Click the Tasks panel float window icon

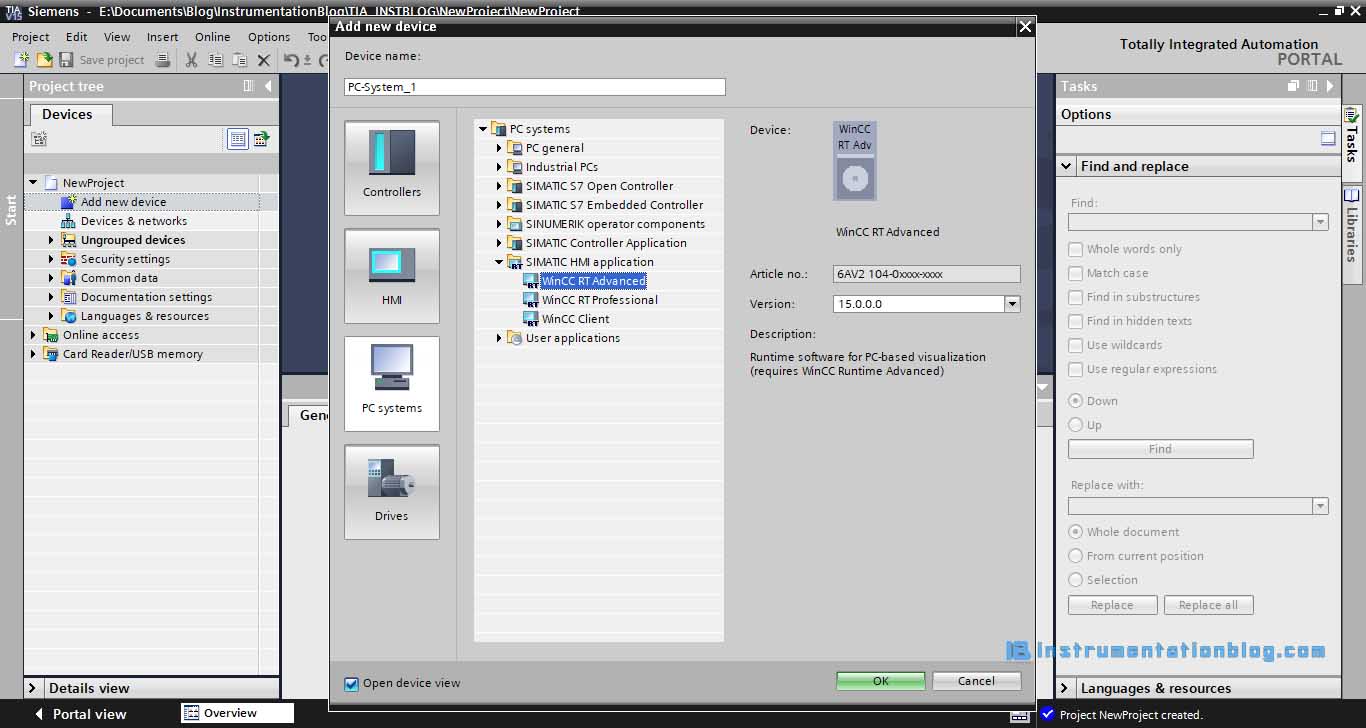tap(1293, 86)
